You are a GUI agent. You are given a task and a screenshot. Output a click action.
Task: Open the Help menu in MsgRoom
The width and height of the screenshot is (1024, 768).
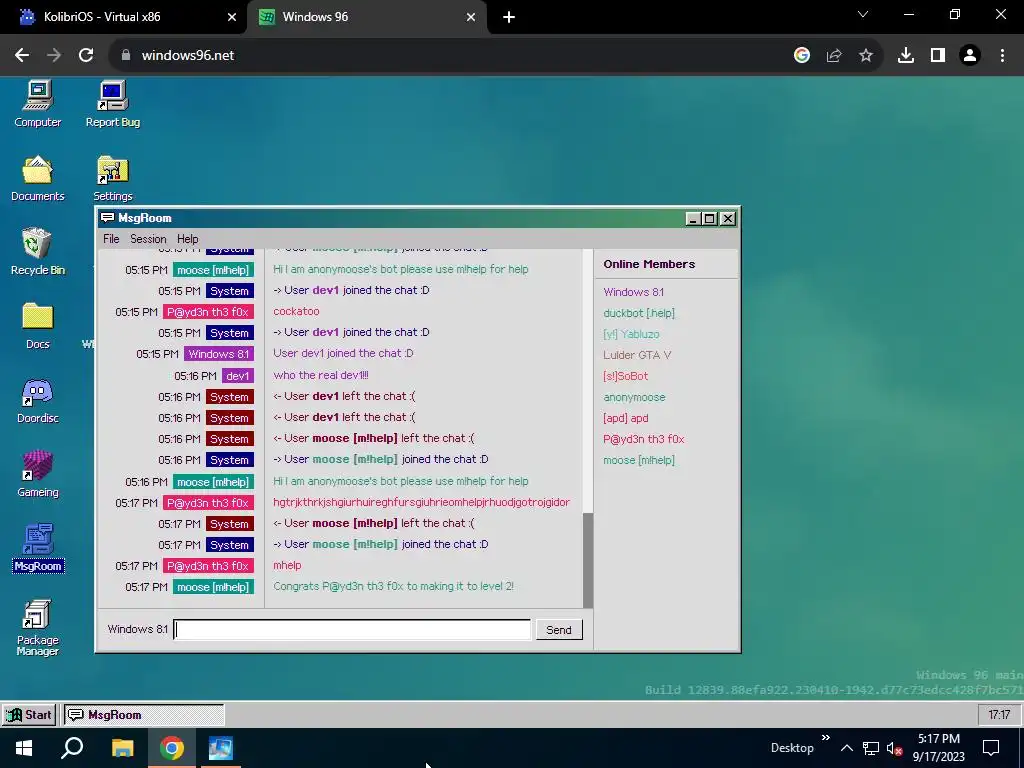point(187,239)
